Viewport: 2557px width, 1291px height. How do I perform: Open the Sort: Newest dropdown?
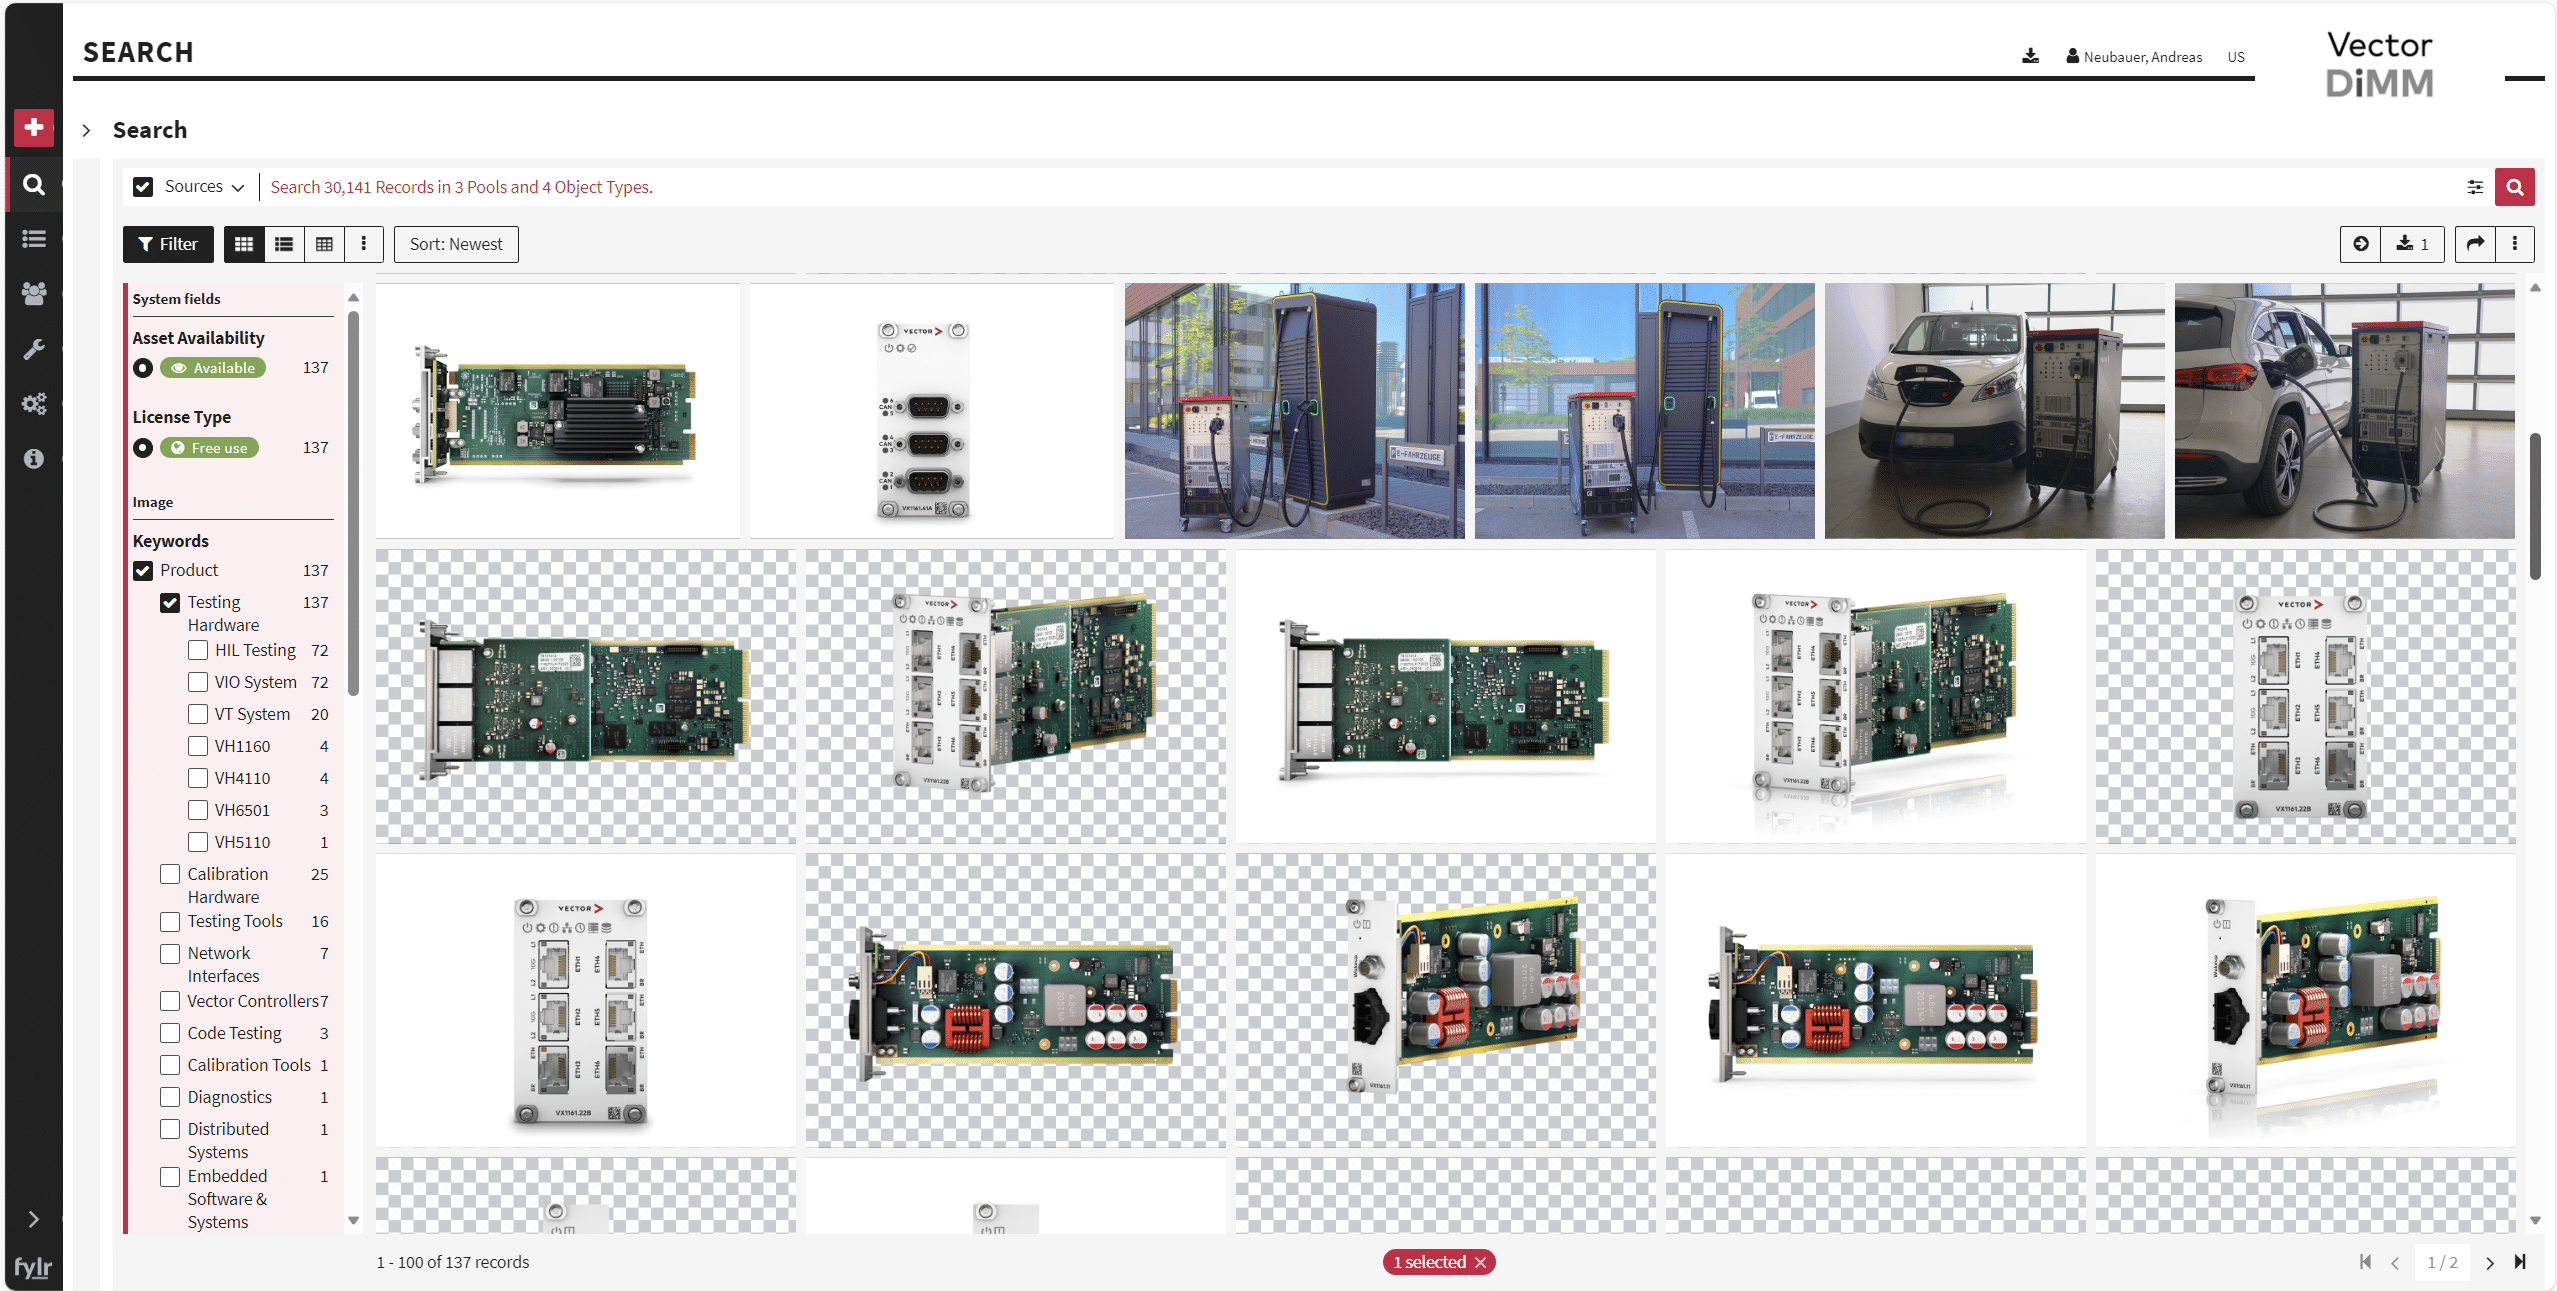456,244
